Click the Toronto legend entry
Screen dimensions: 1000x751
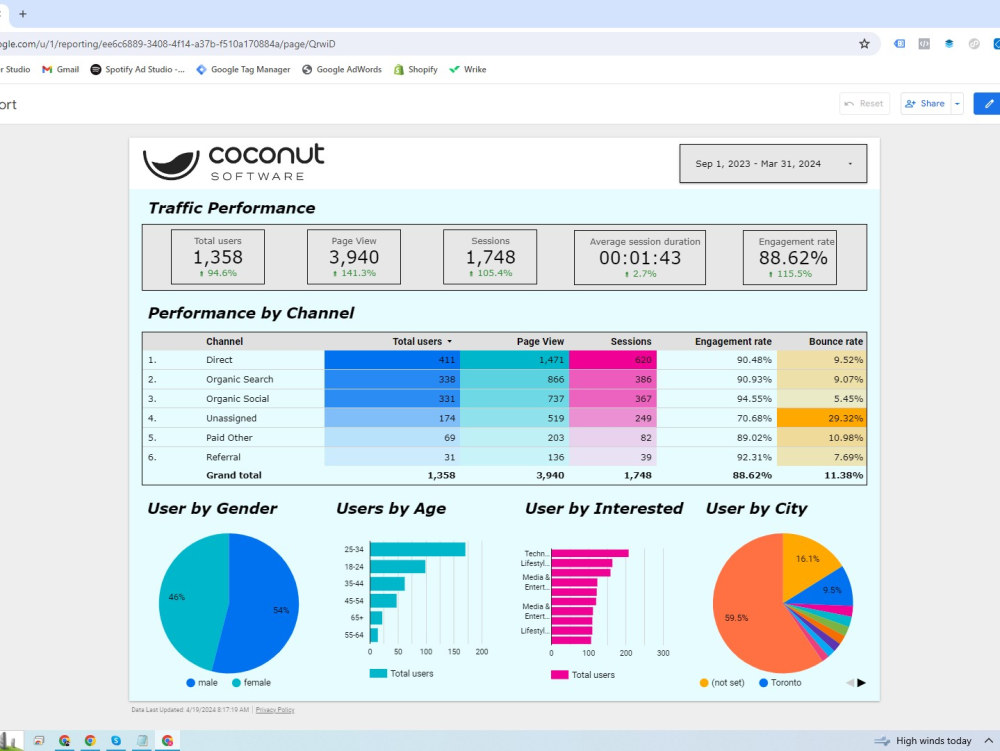(x=780, y=683)
